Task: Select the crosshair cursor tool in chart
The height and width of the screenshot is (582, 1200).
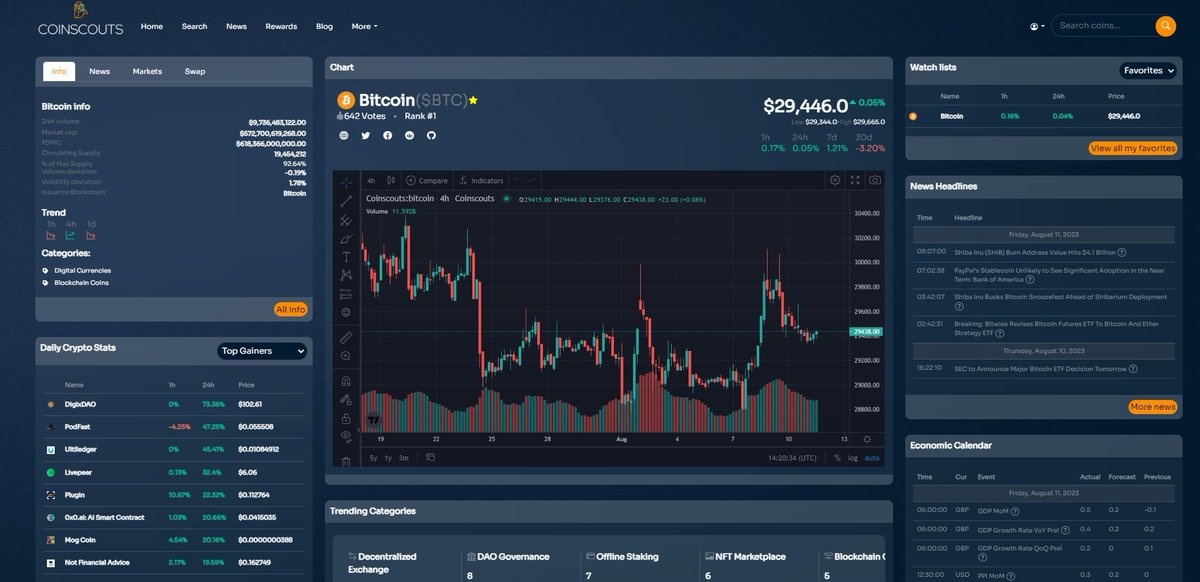Action: (x=346, y=182)
